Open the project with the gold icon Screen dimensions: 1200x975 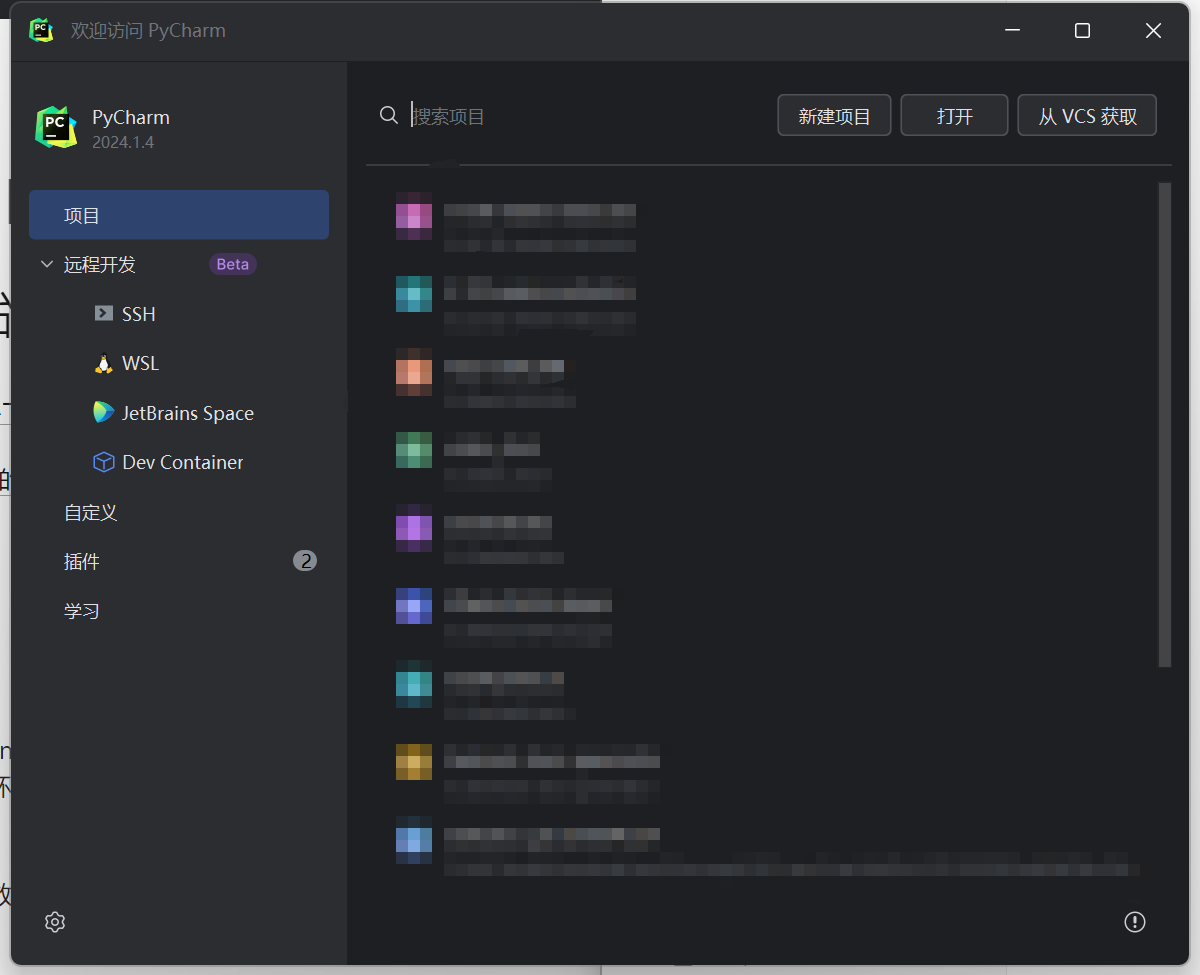click(414, 762)
